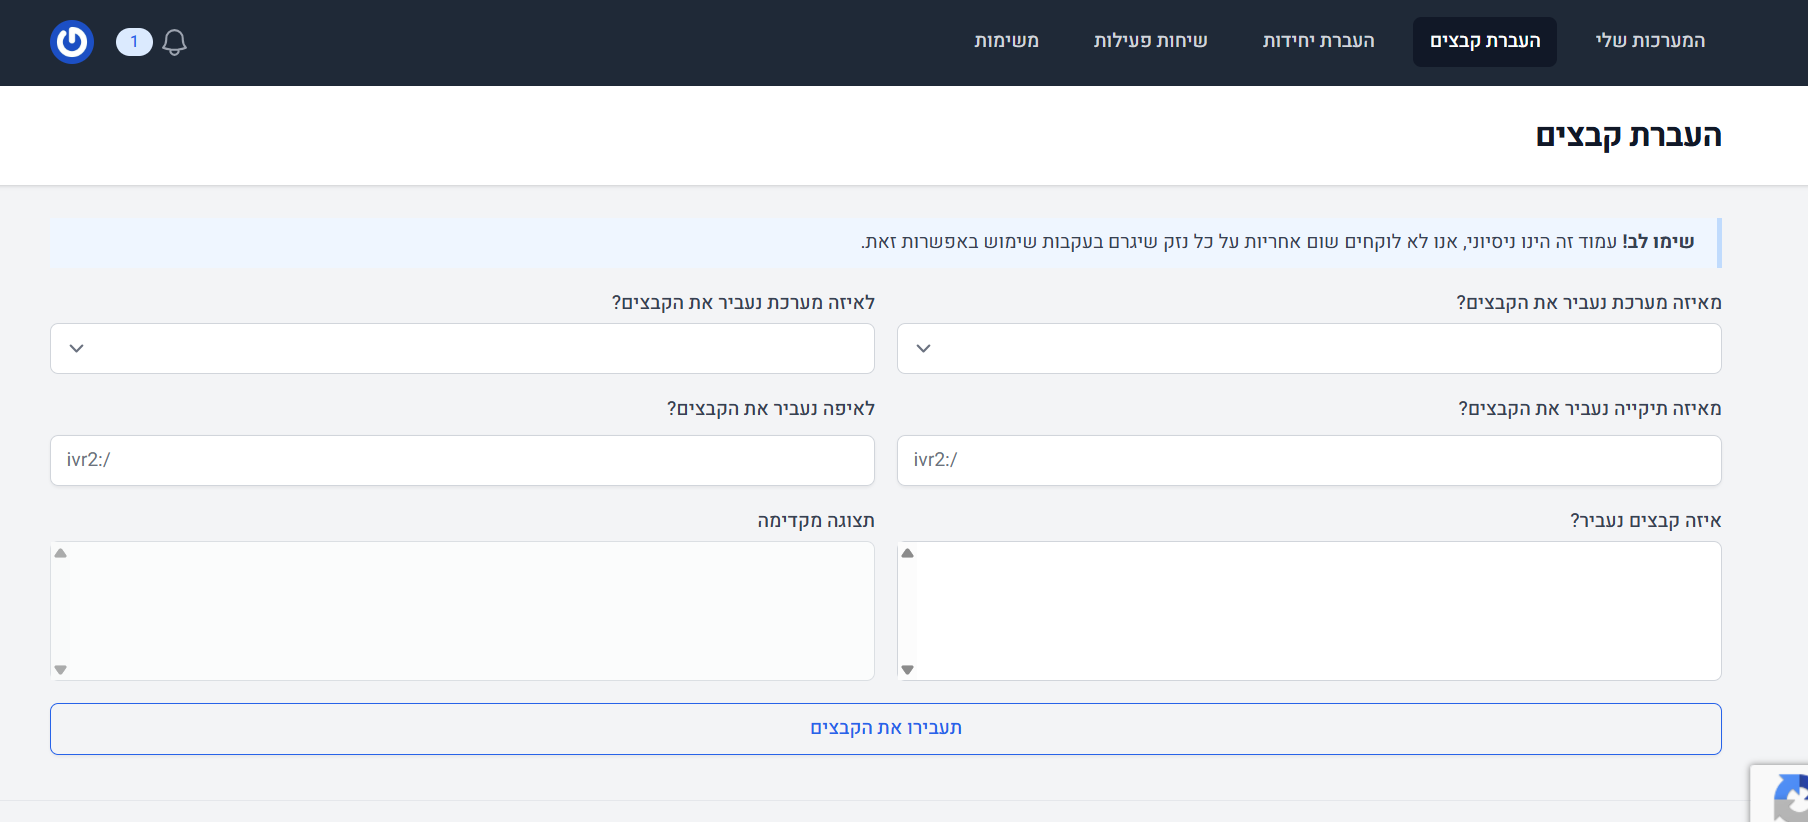Open the notifications bell icon
1808x822 pixels.
174,42
